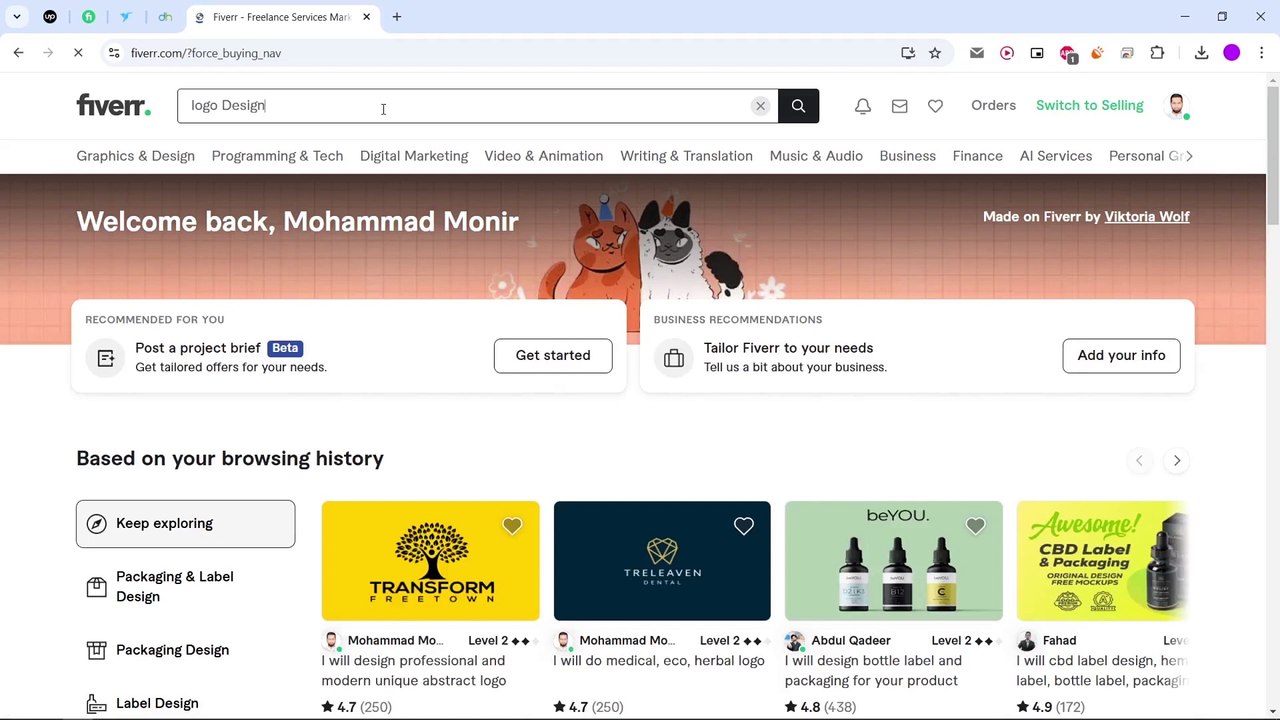Open gig 'I will design professional and modern unique abstract logo'
The width and height of the screenshot is (1280, 720).
[x=414, y=670]
